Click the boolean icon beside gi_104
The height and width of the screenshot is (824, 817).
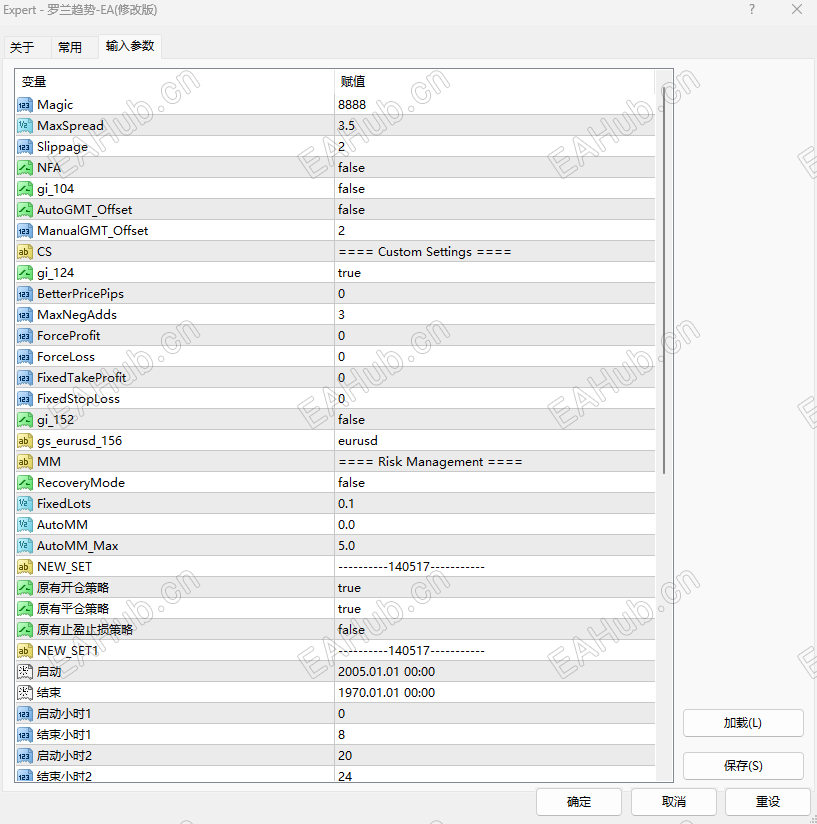click(x=25, y=189)
